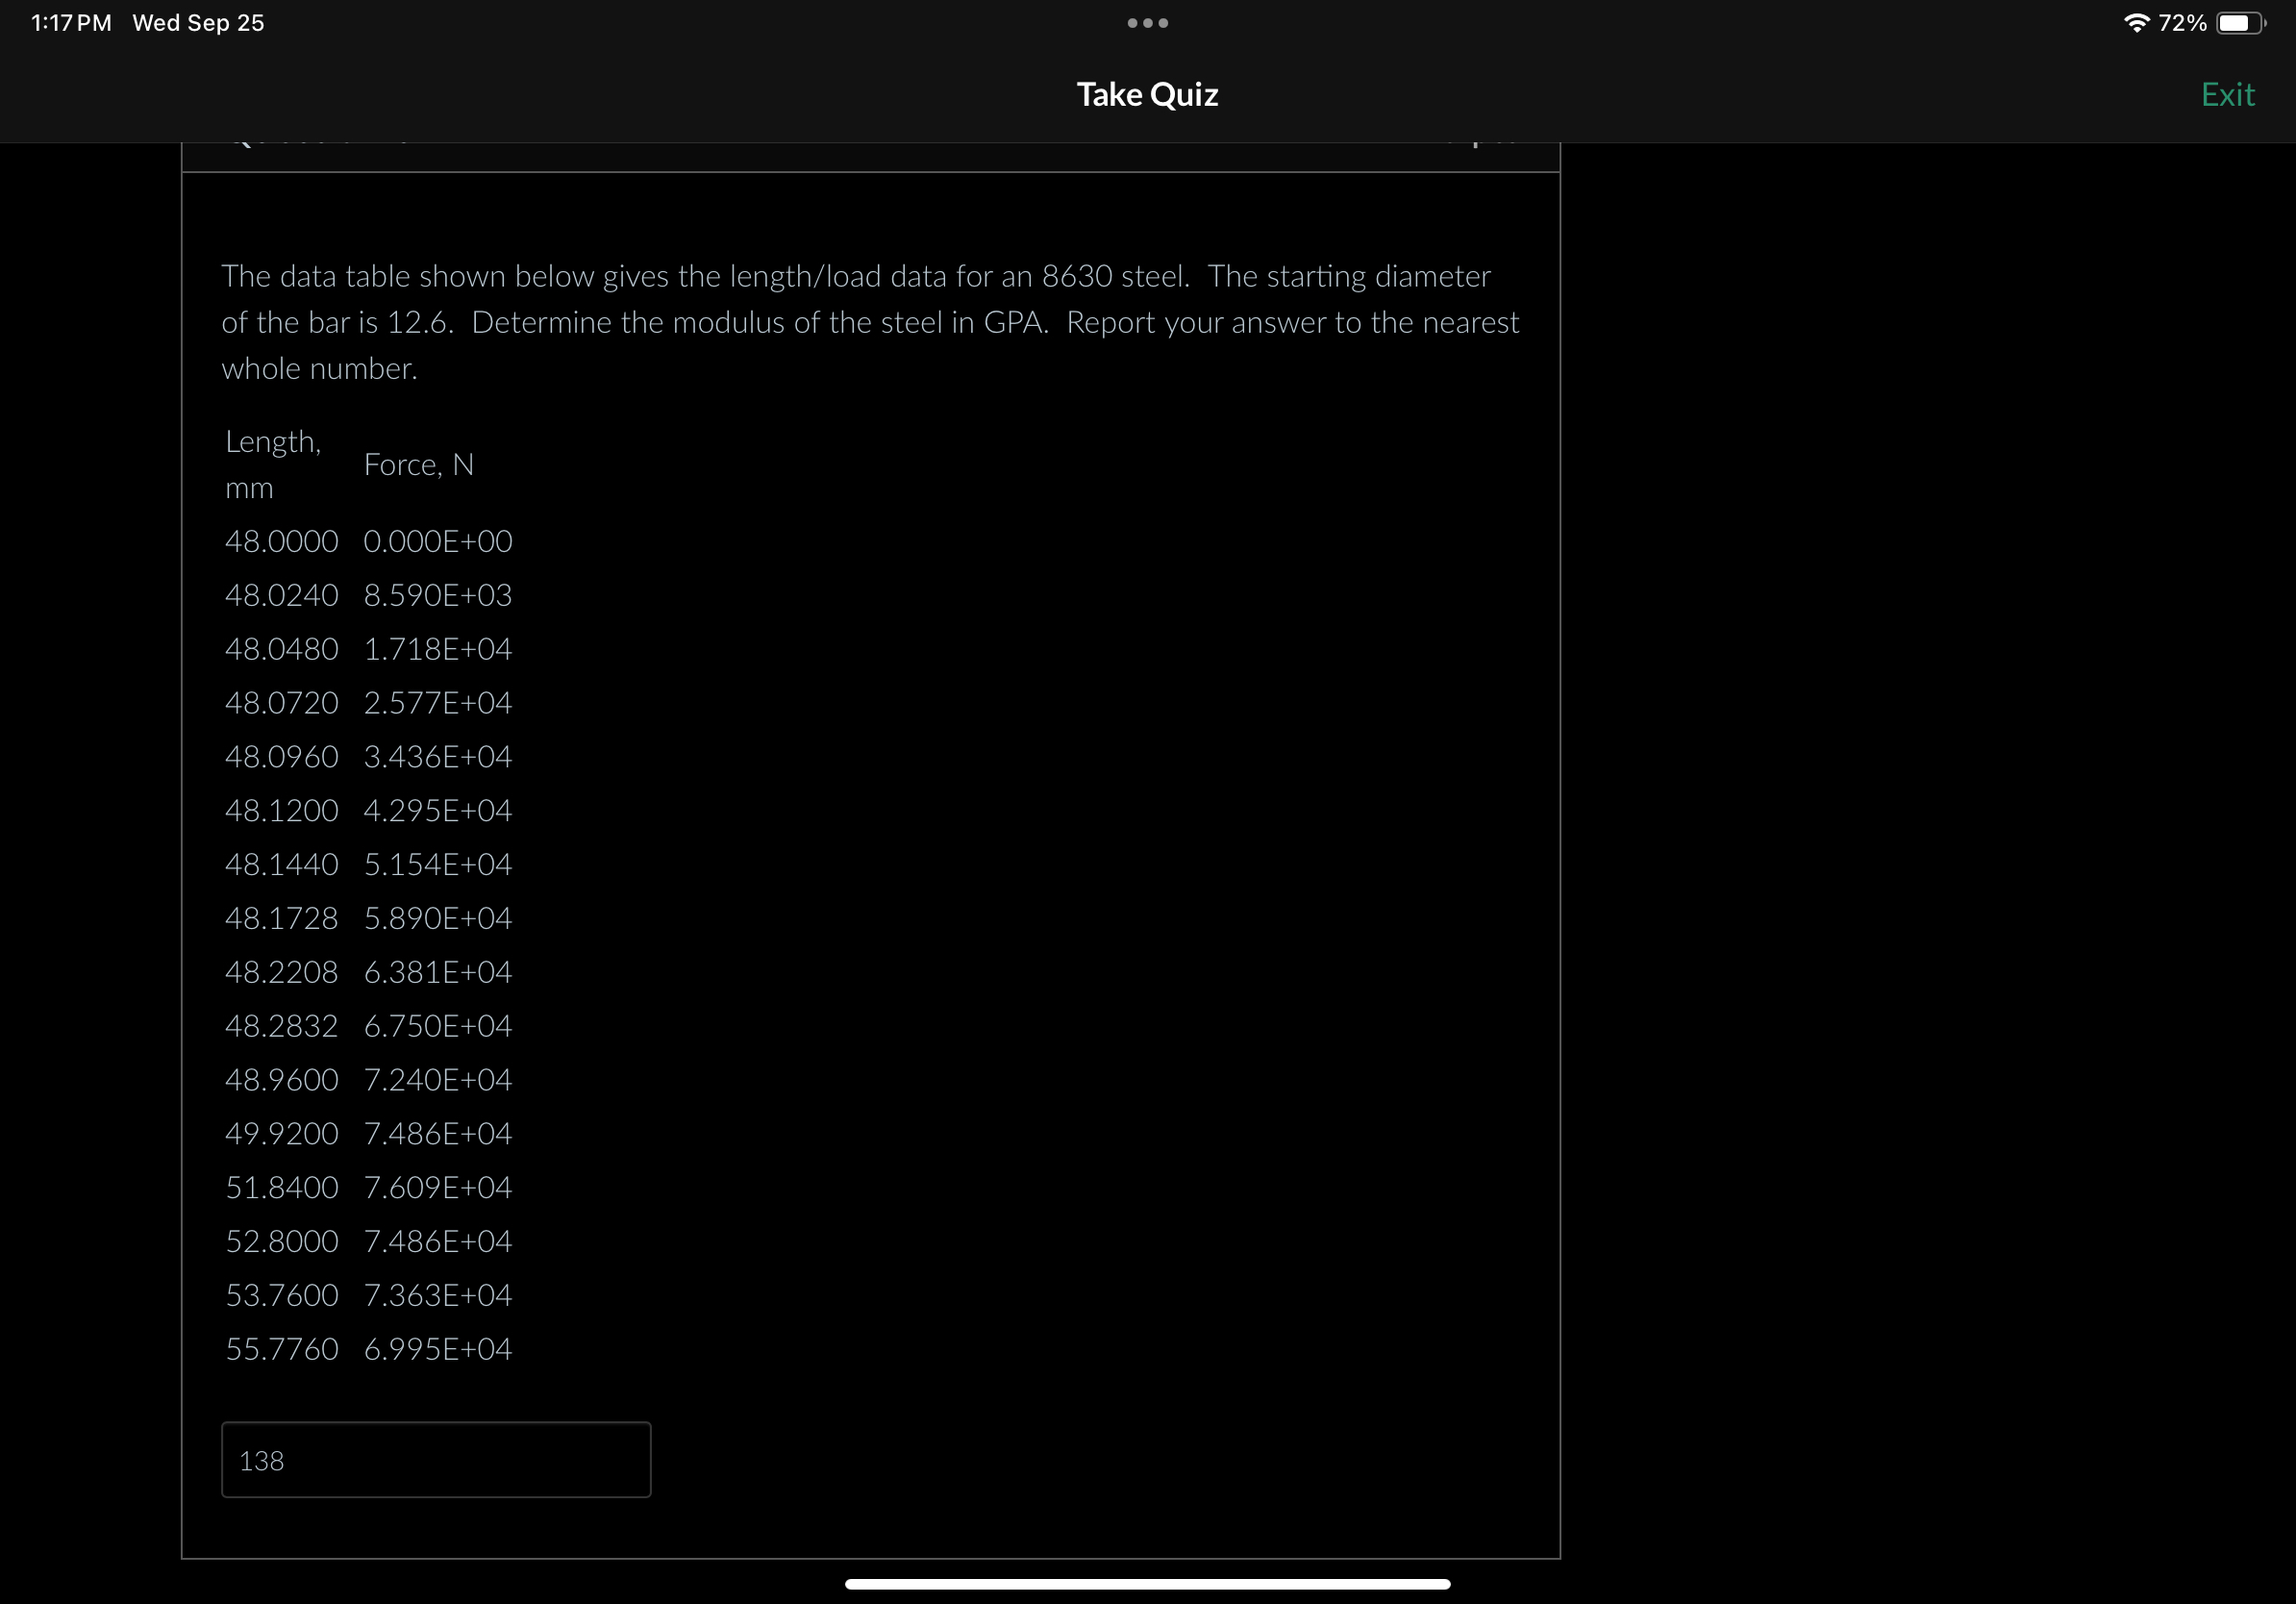The width and height of the screenshot is (2296, 1604).
Task: Tap the 72% battery percentage text
Action: click(x=2182, y=23)
